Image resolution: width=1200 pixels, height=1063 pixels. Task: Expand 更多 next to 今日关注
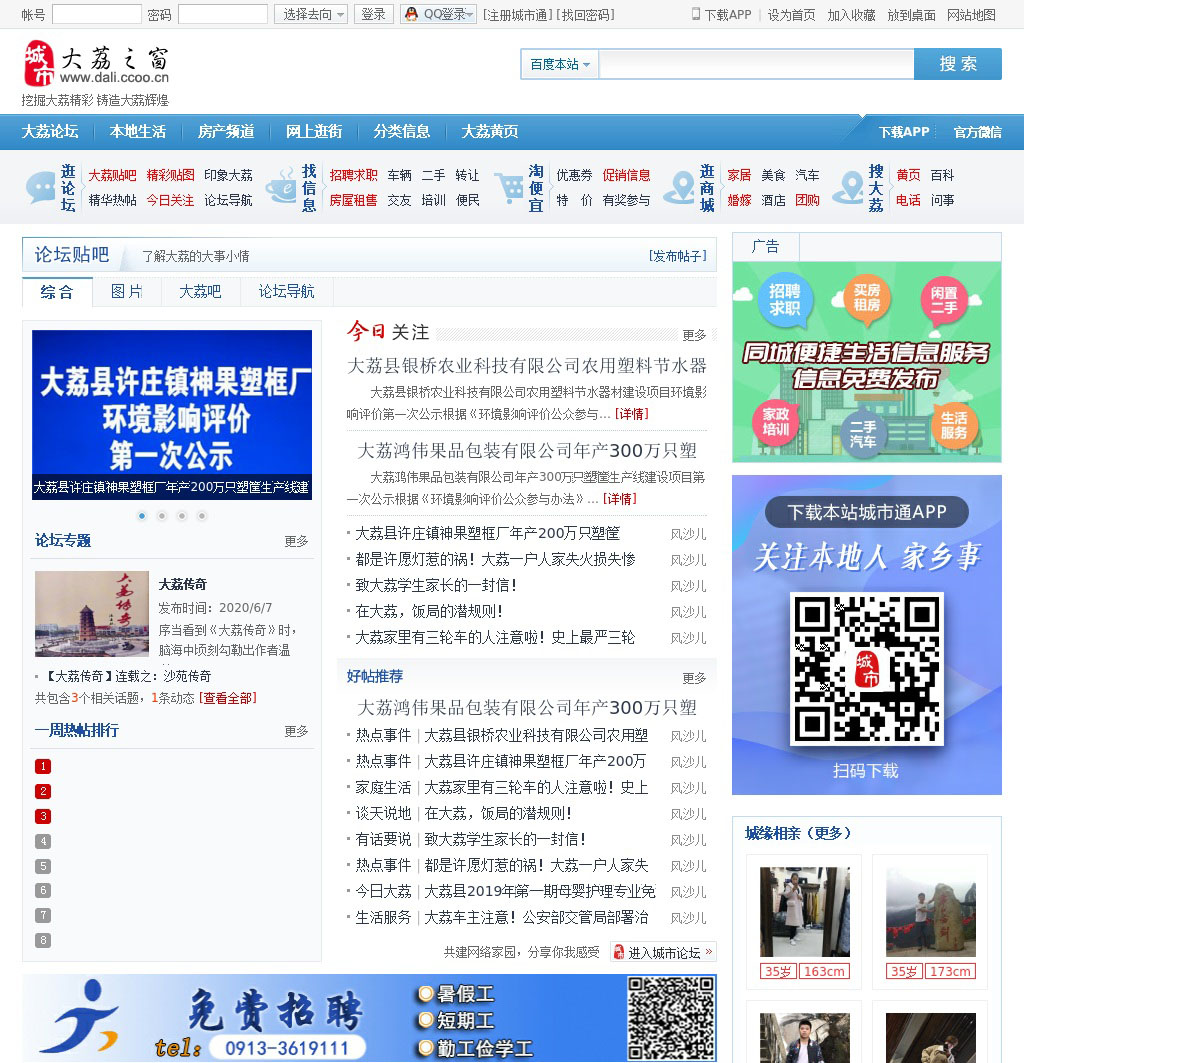[x=694, y=335]
